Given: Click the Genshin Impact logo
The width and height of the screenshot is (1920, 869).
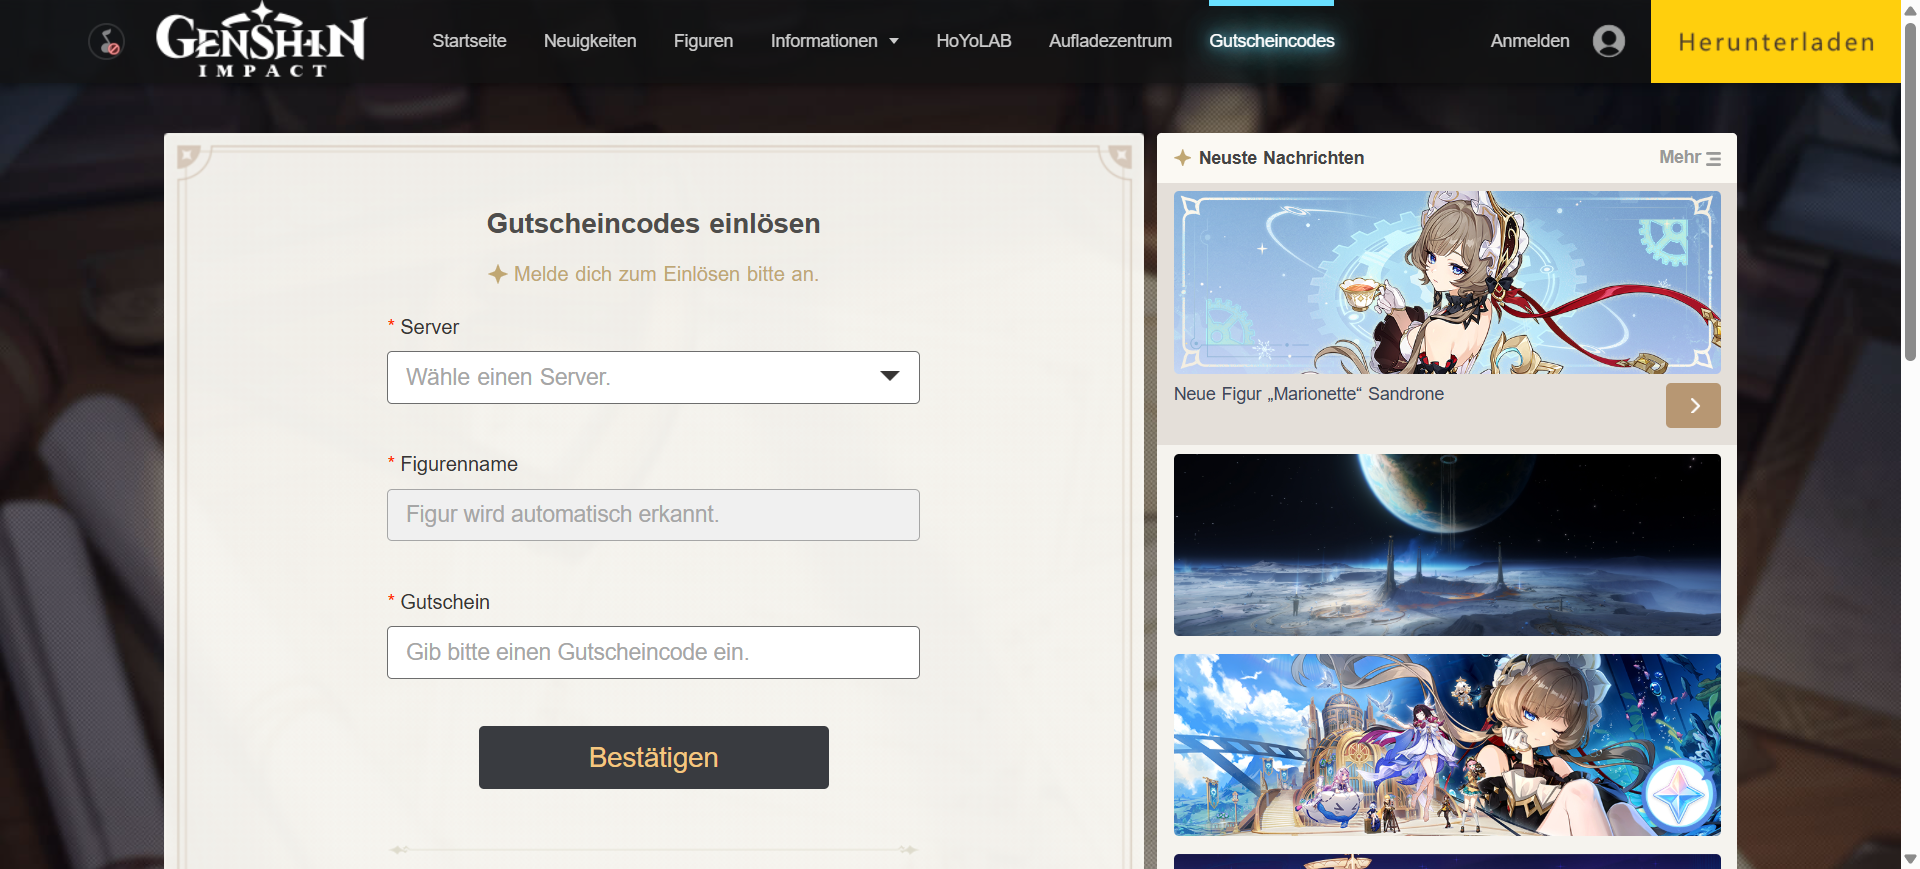Looking at the screenshot, I should tap(261, 41).
